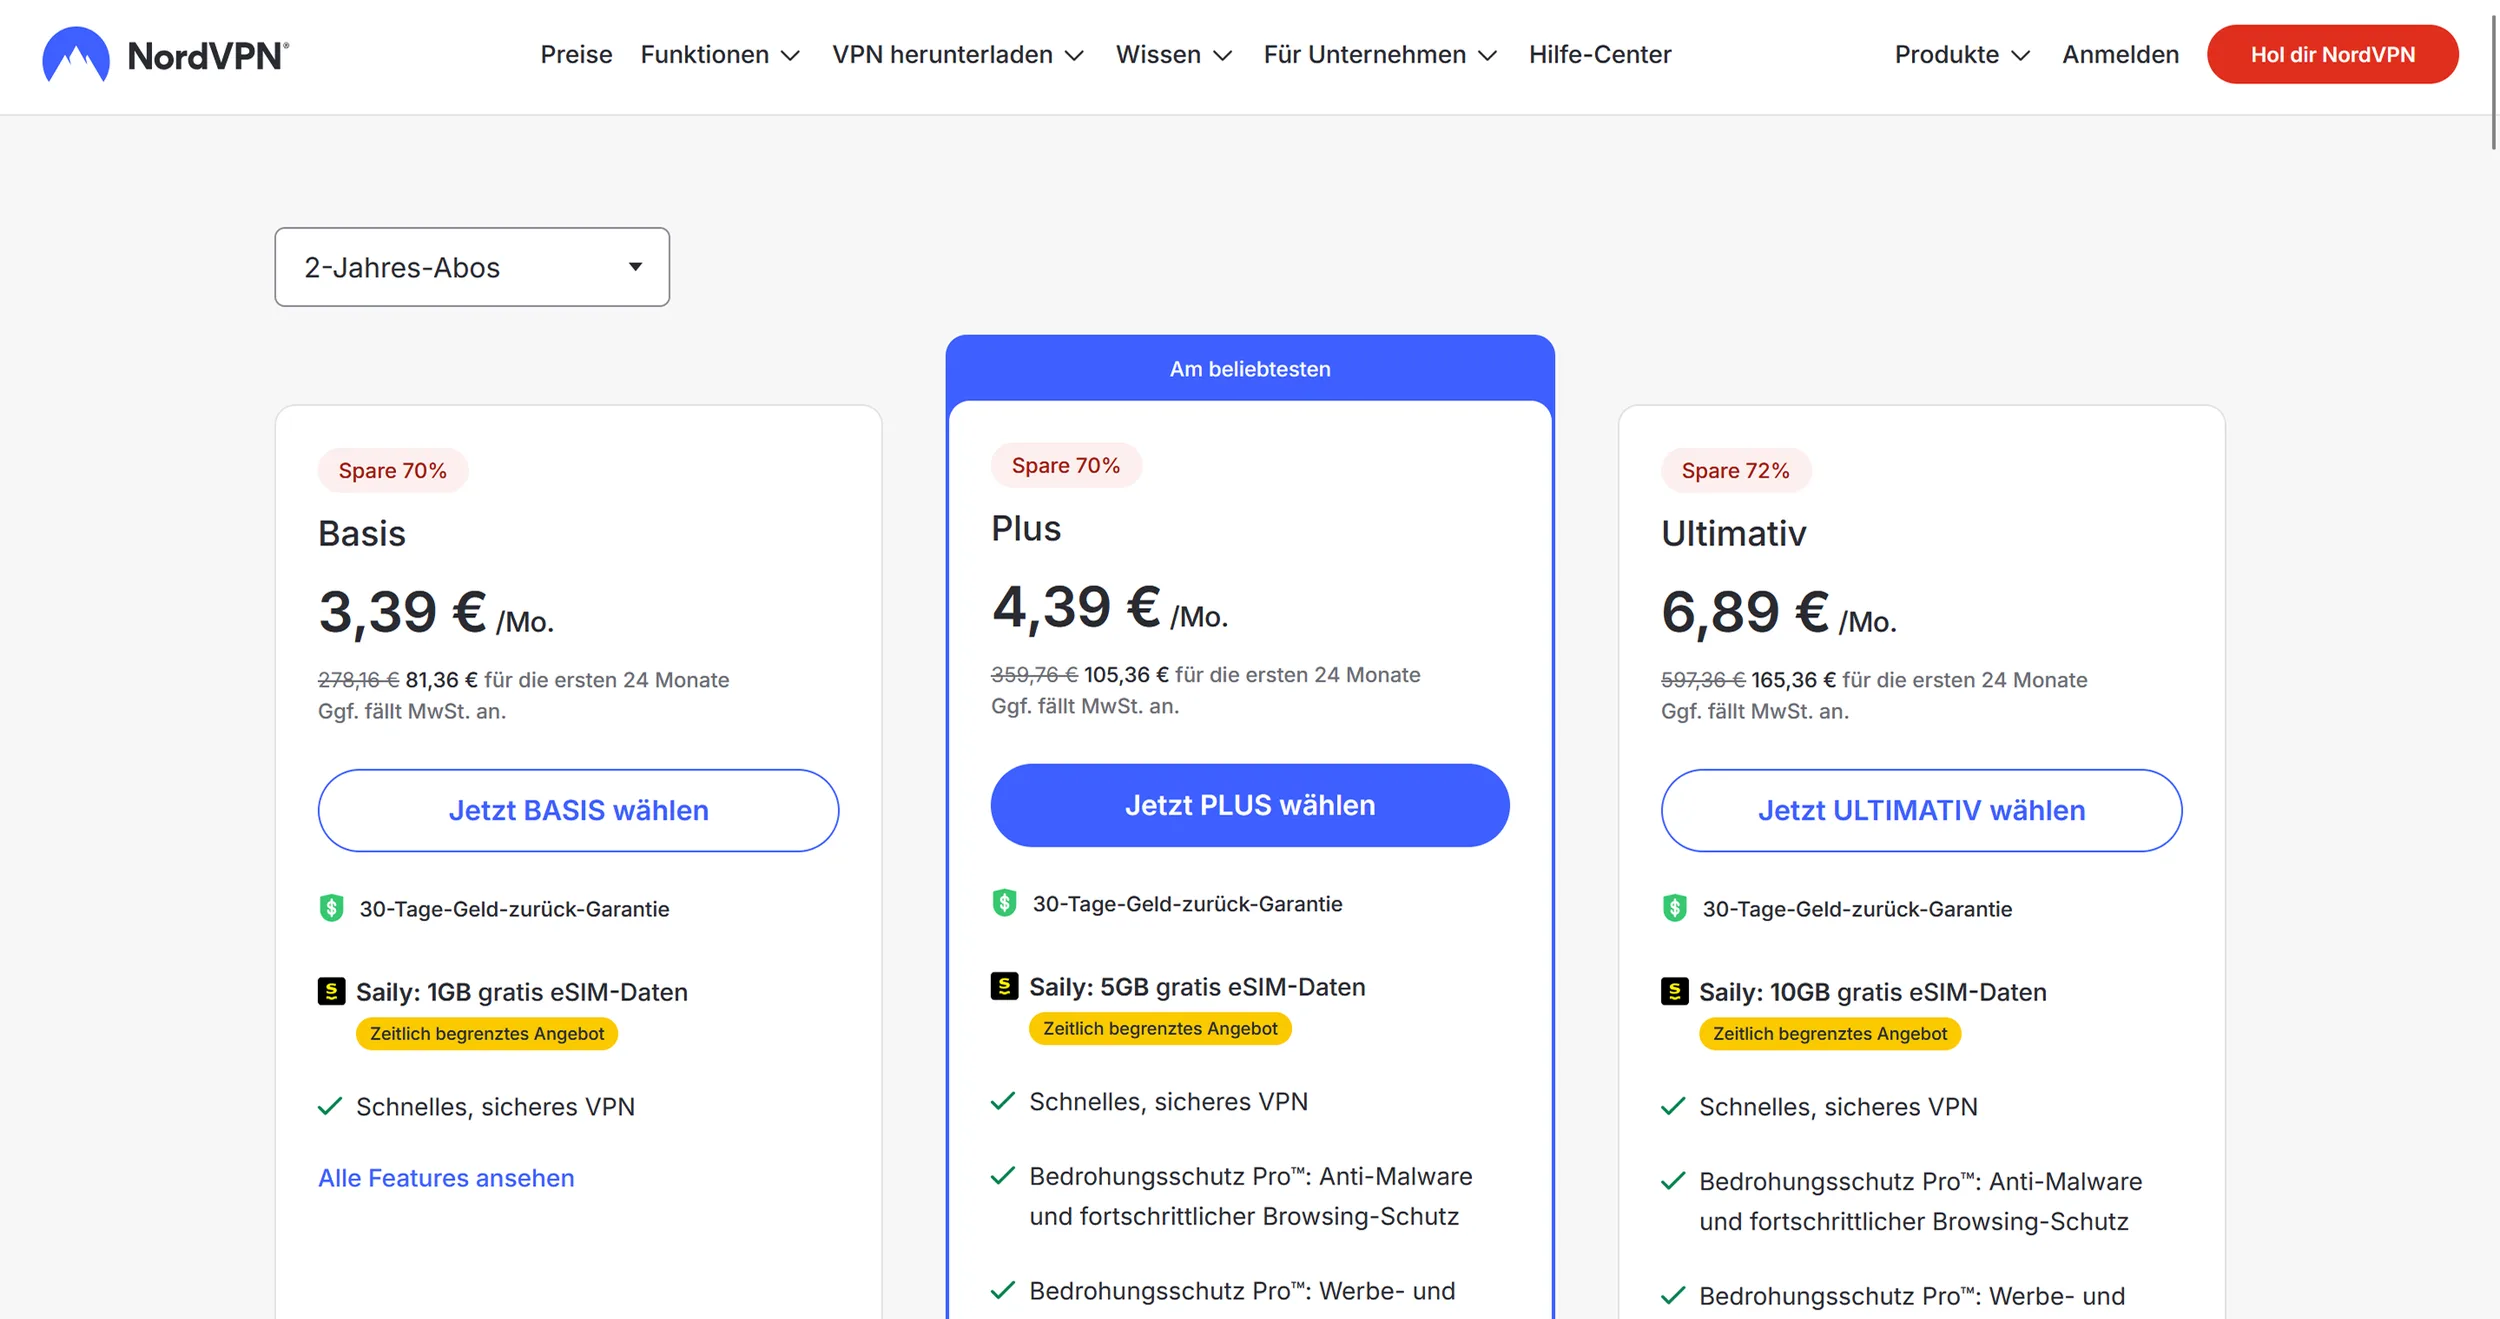Click 30-Tage-Geld-zurück-Garantie text in Plus card
2500x1319 pixels.
pyautogui.click(x=1187, y=904)
